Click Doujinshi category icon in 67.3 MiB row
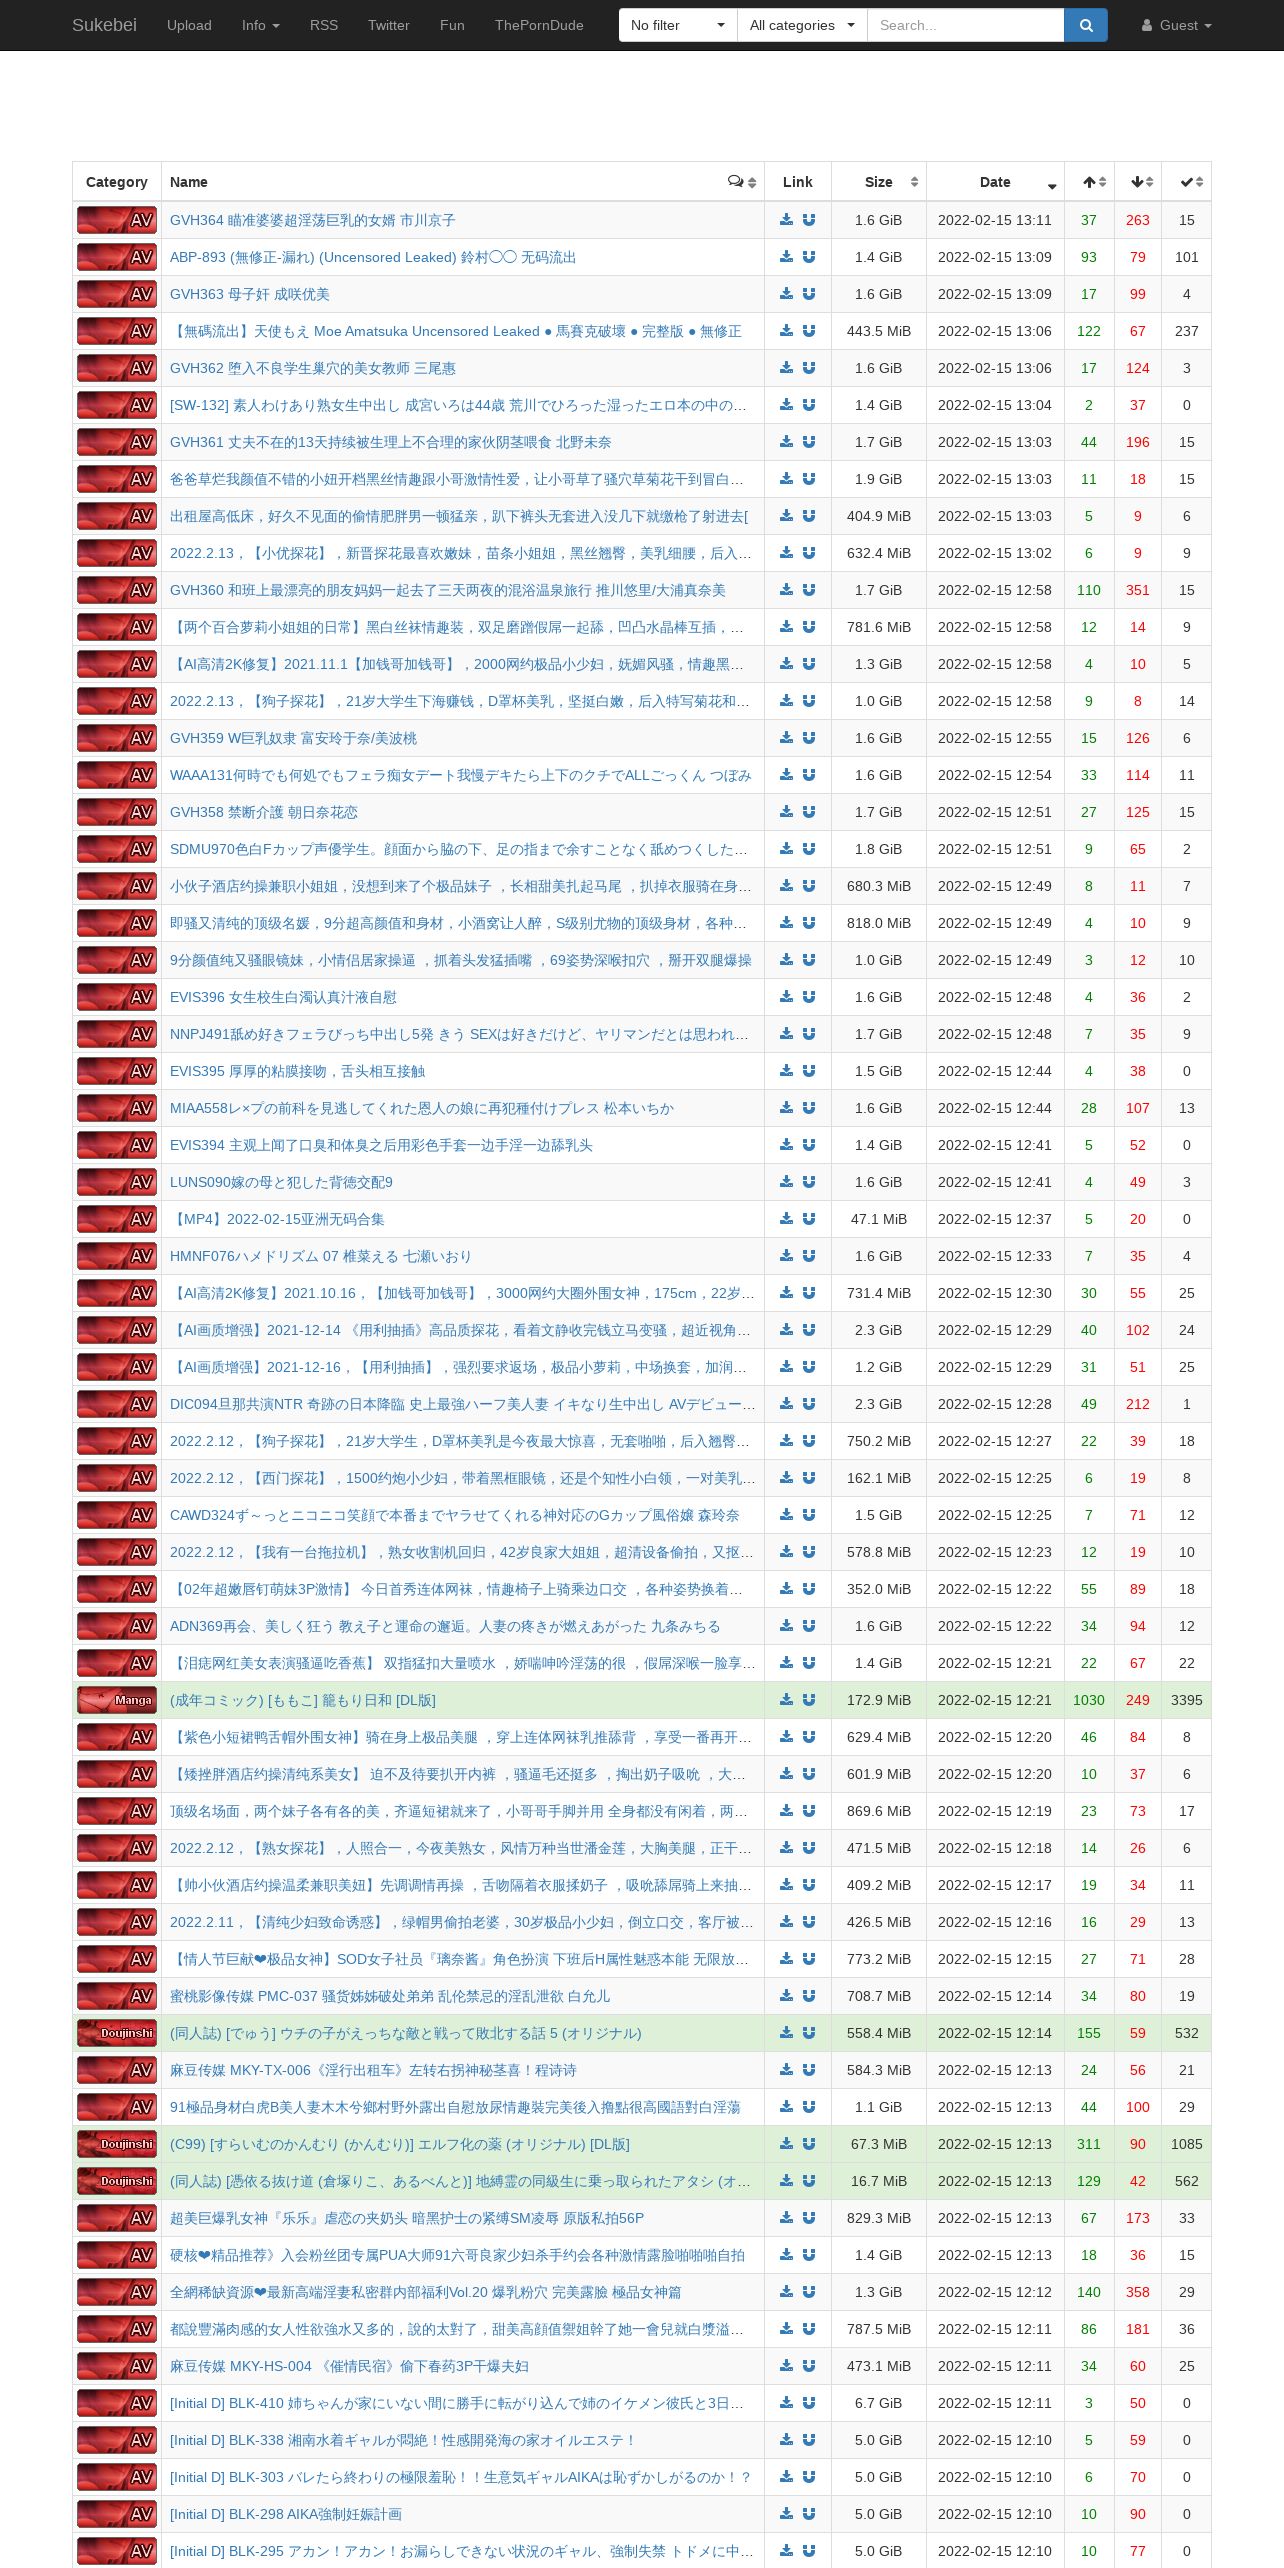1284x2568 pixels. 117,2144
